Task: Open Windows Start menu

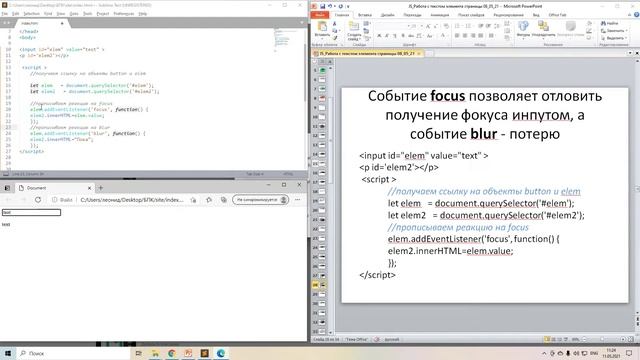Action: tap(8, 353)
